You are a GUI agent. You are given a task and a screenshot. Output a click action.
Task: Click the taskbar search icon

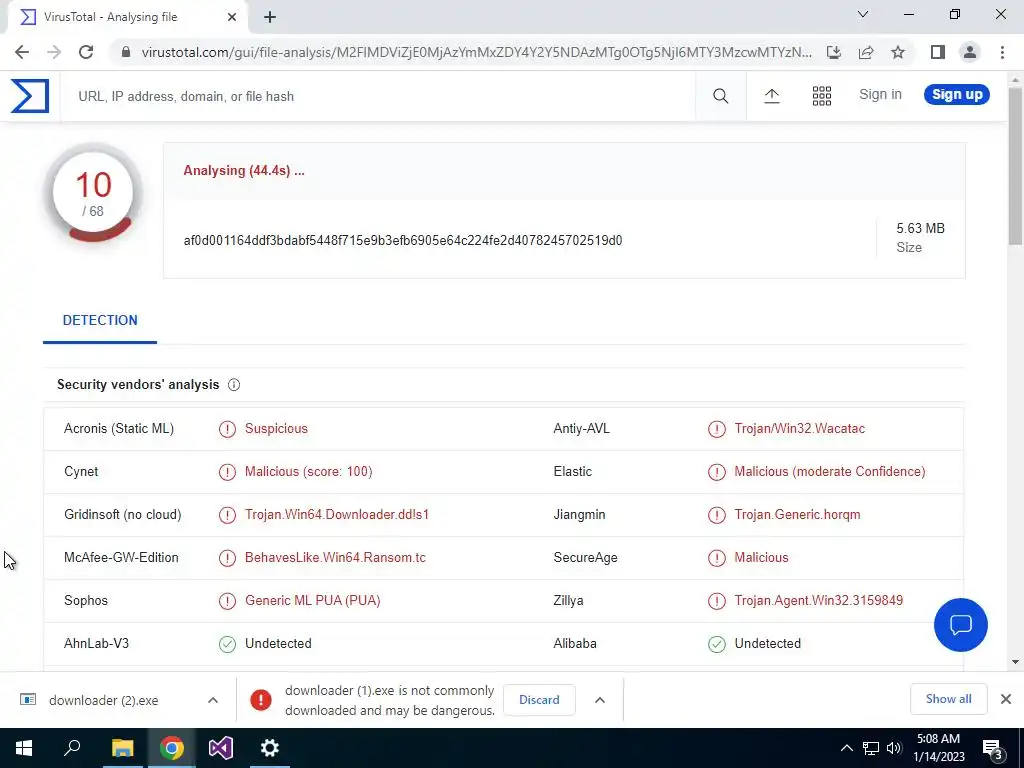coord(72,748)
